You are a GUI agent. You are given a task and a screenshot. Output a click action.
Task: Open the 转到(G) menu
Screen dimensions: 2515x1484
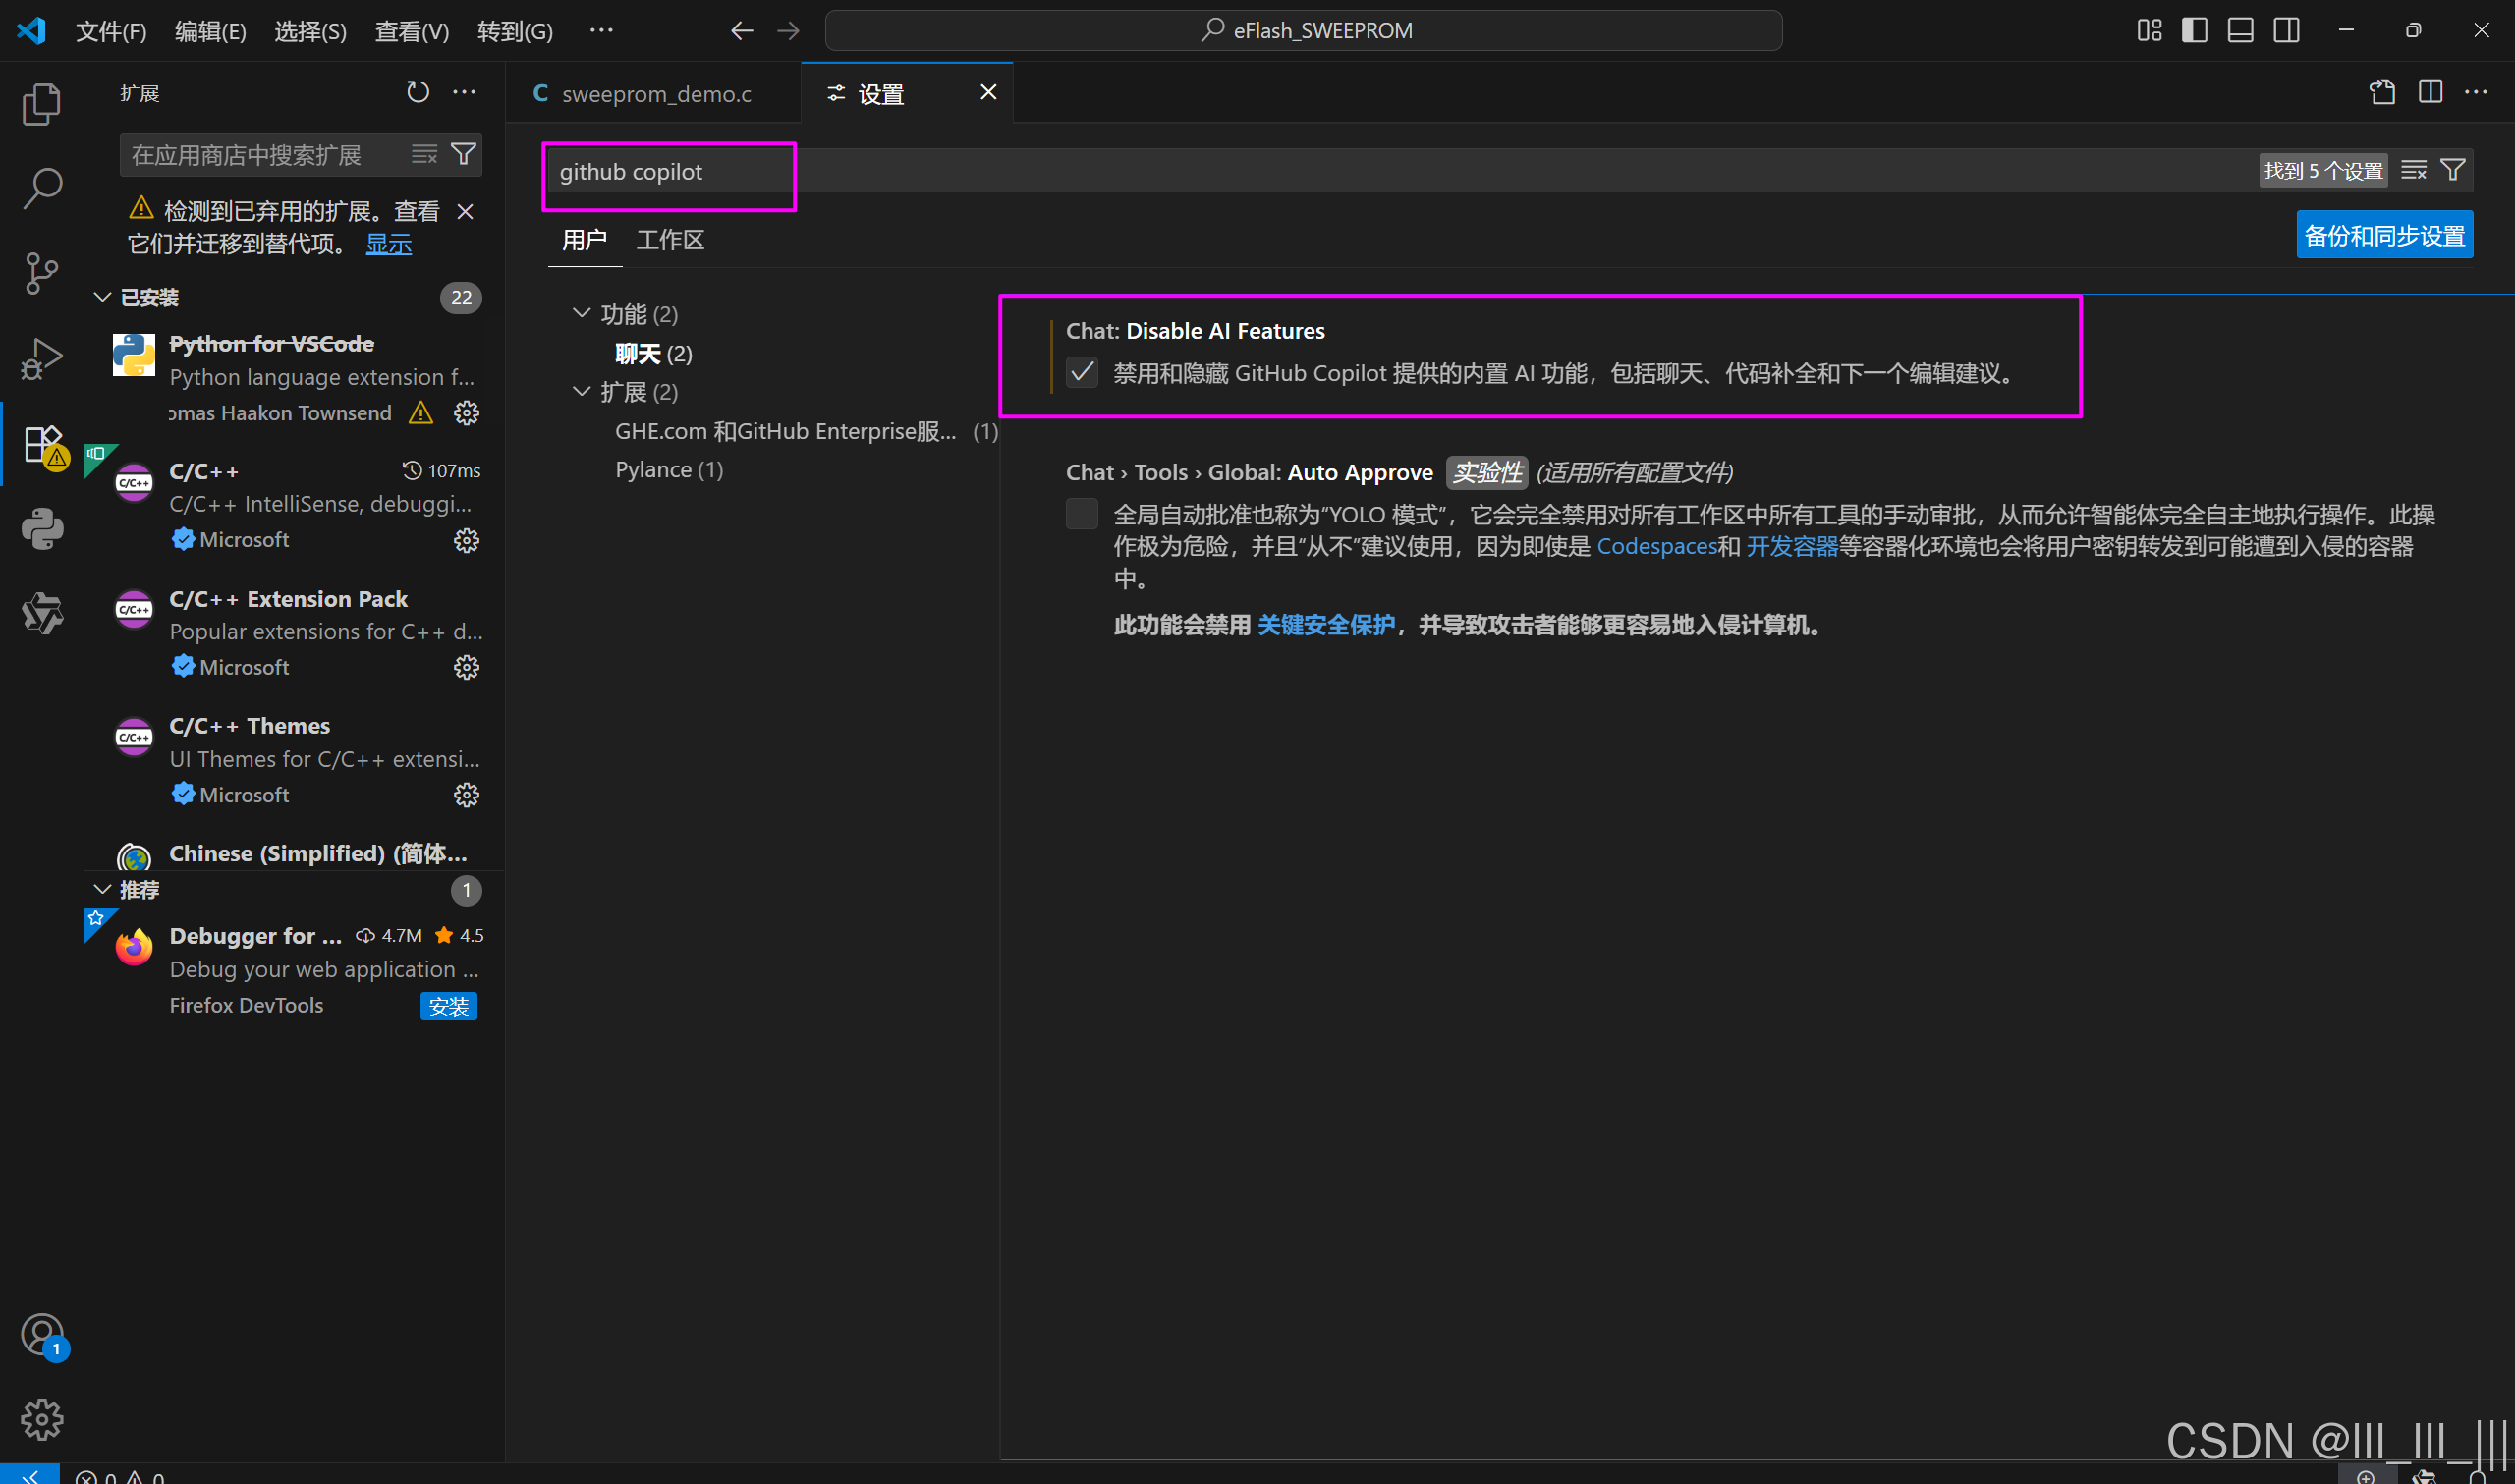pyautogui.click(x=514, y=31)
